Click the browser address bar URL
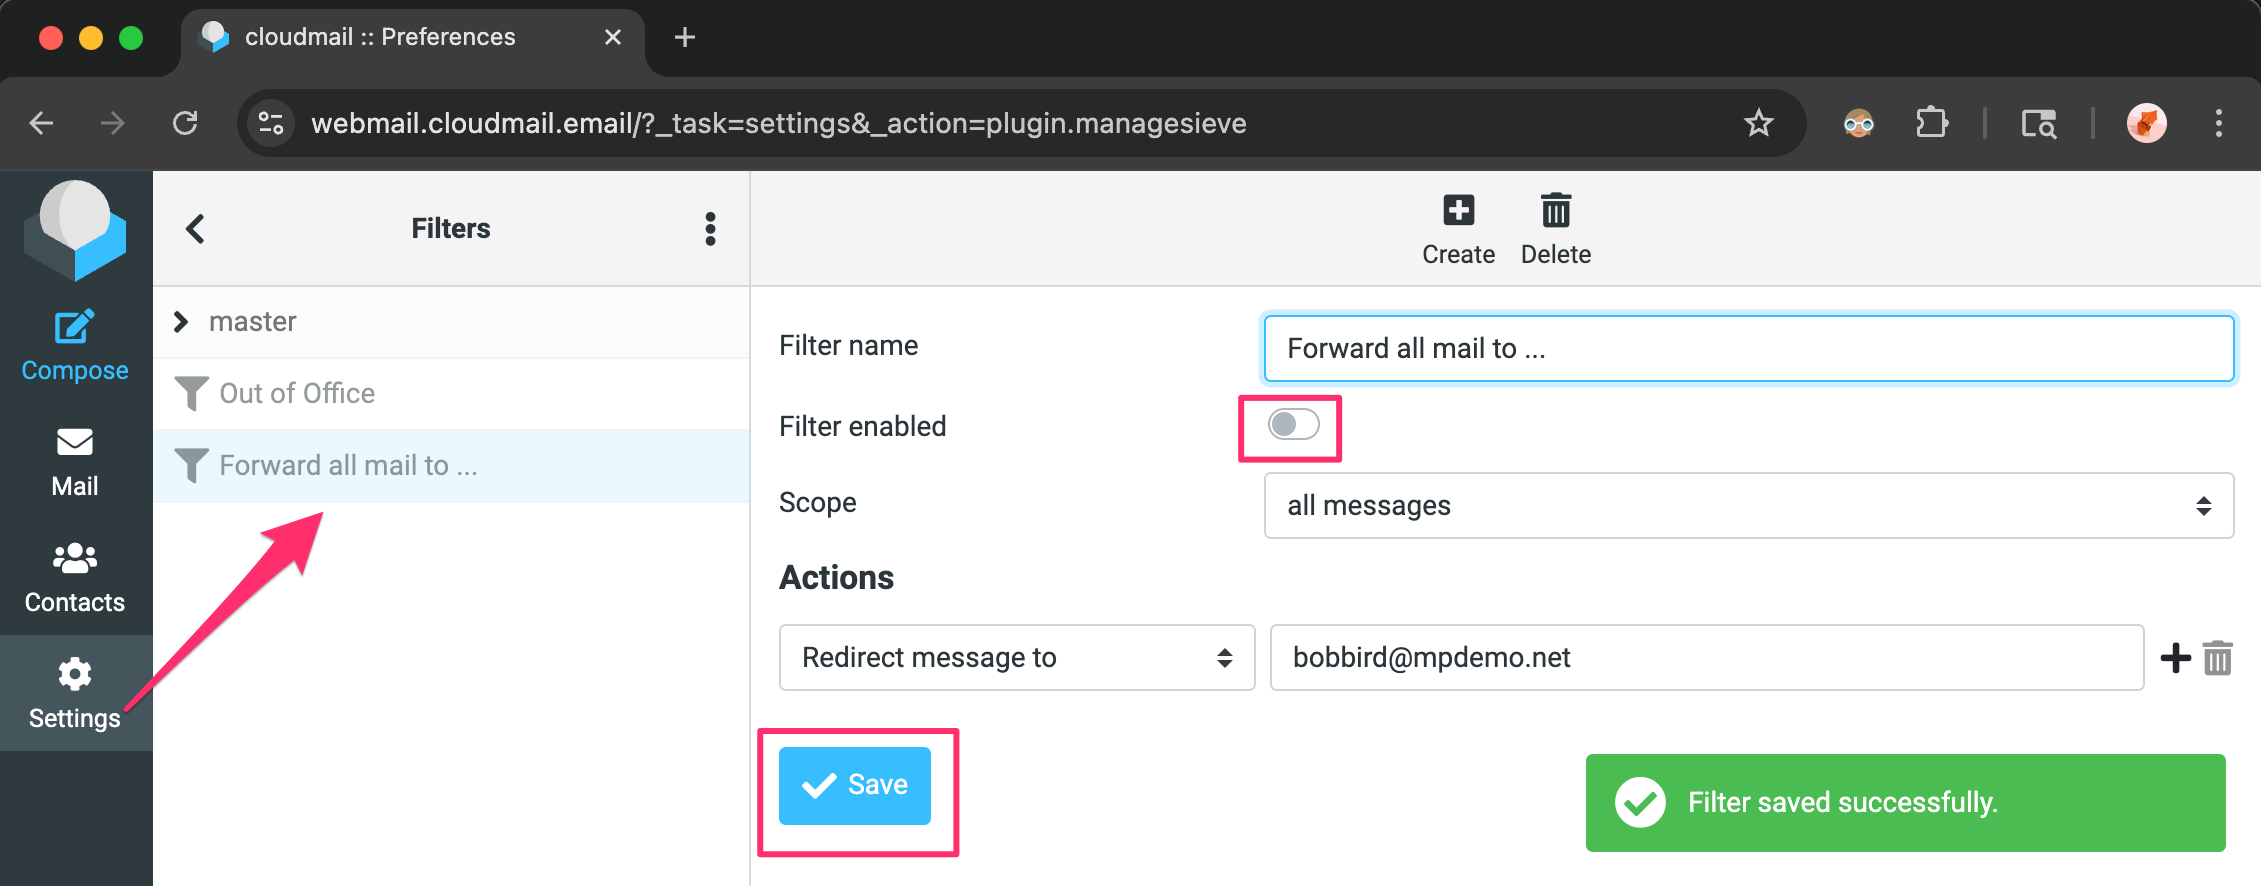This screenshot has width=2261, height=886. (x=779, y=123)
